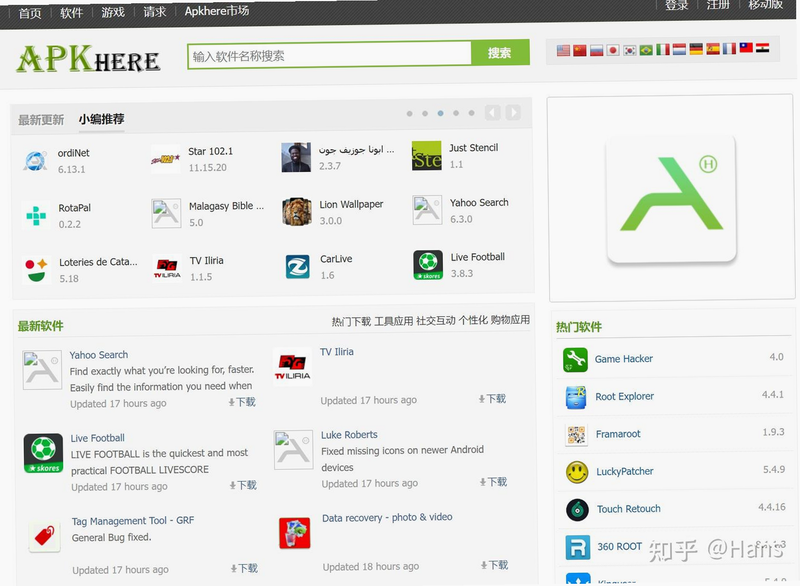Click the 360 ROOT icon
800x586 pixels.
[x=578, y=547]
